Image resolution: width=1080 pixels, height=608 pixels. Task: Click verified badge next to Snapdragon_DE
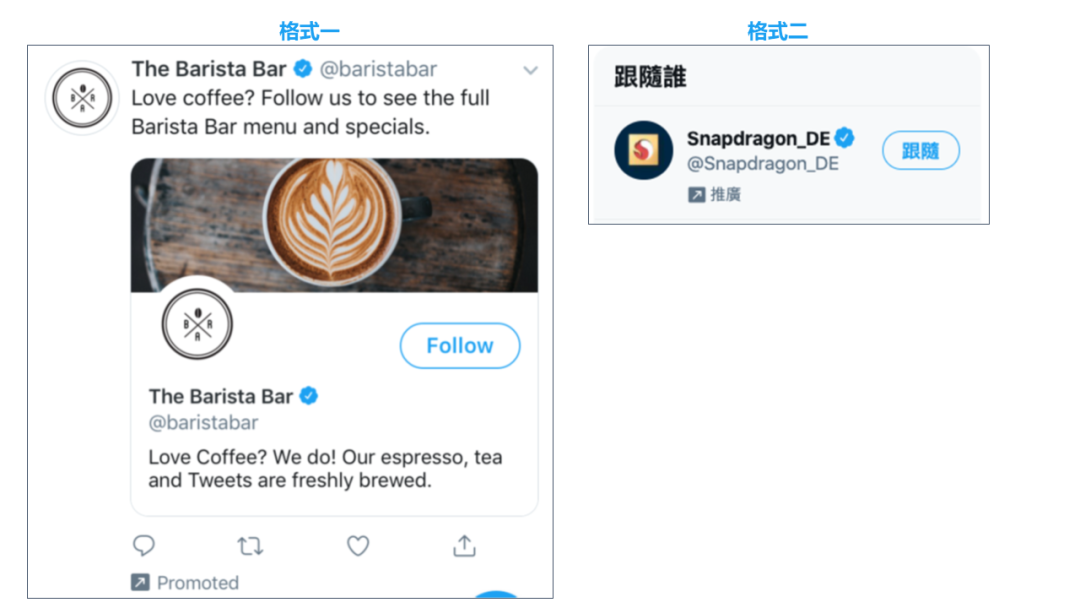click(x=844, y=138)
